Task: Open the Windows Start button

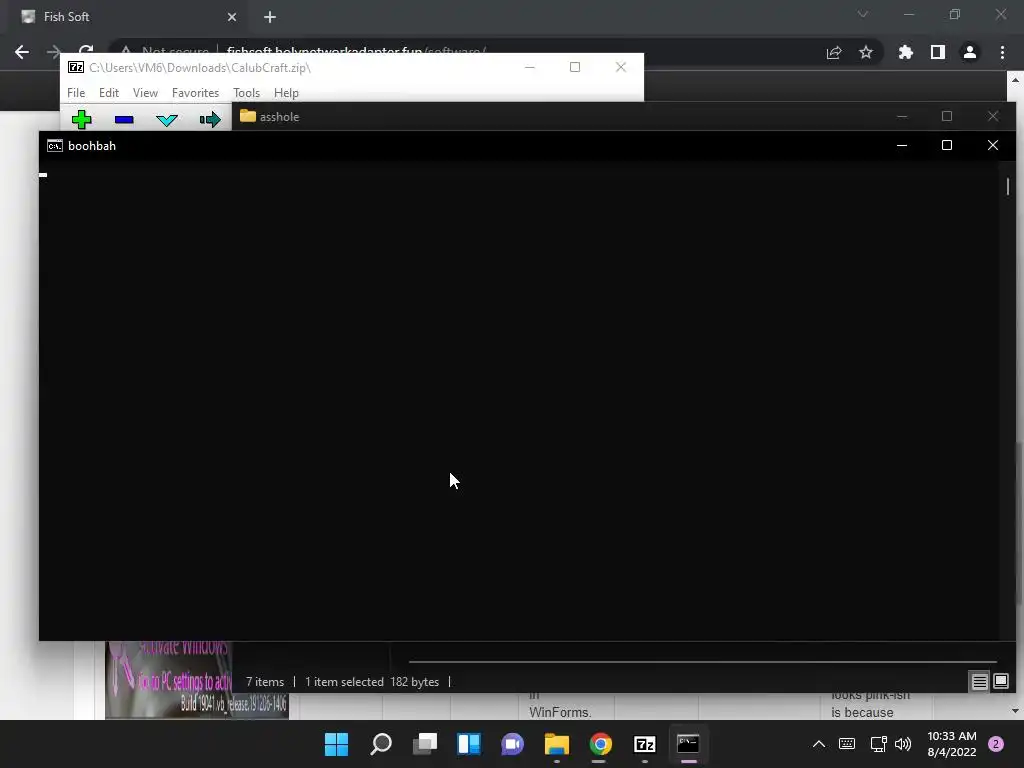Action: [336, 744]
